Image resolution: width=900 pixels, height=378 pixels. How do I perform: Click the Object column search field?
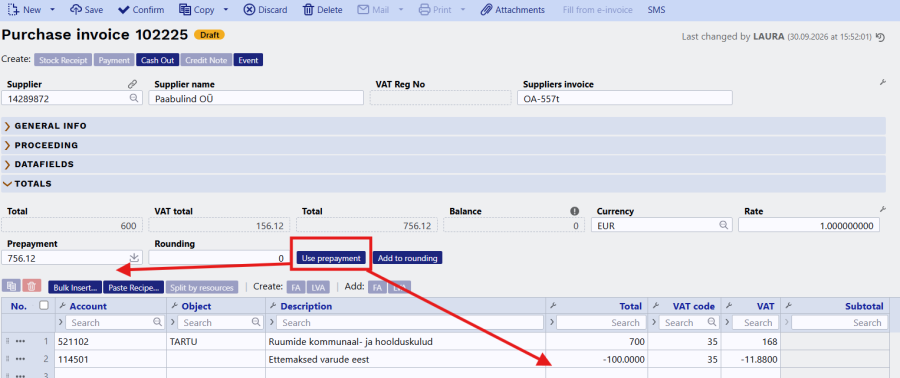[220, 323]
